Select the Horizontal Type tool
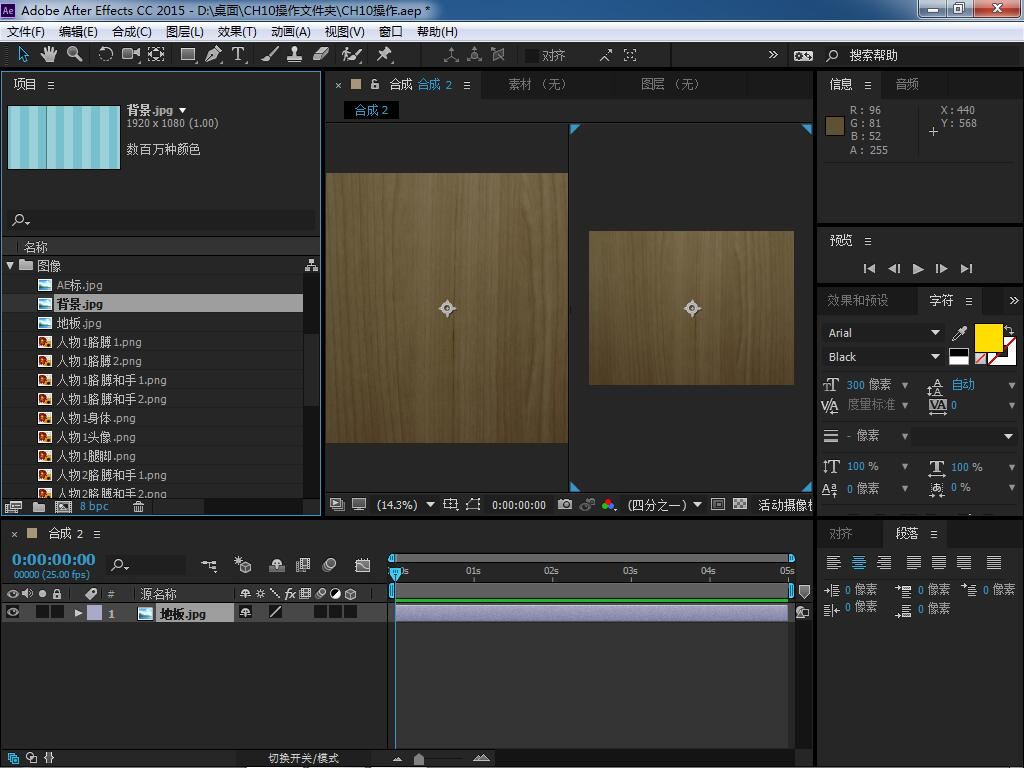 pos(238,55)
